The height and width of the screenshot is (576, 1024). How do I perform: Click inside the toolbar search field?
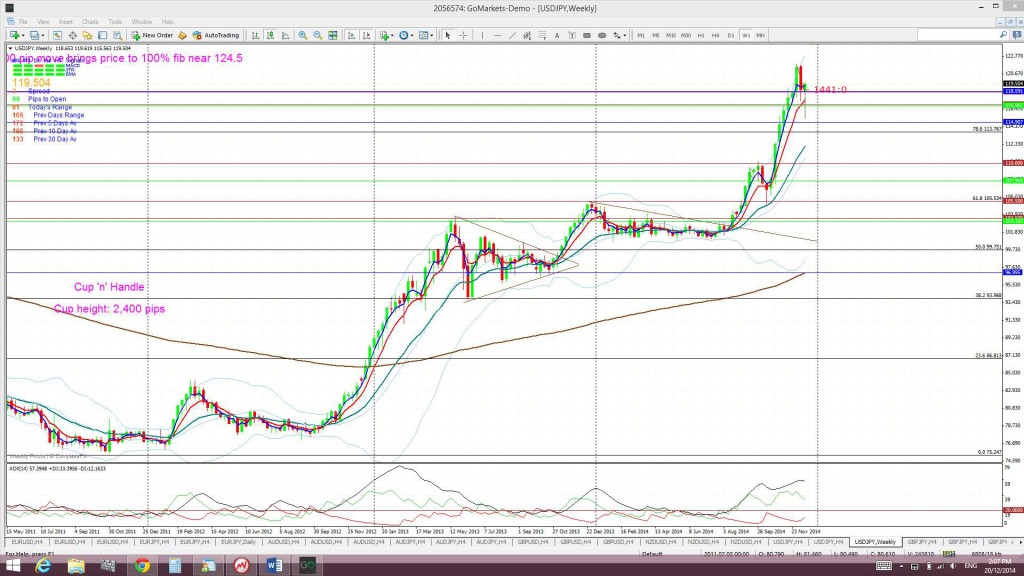point(957,35)
